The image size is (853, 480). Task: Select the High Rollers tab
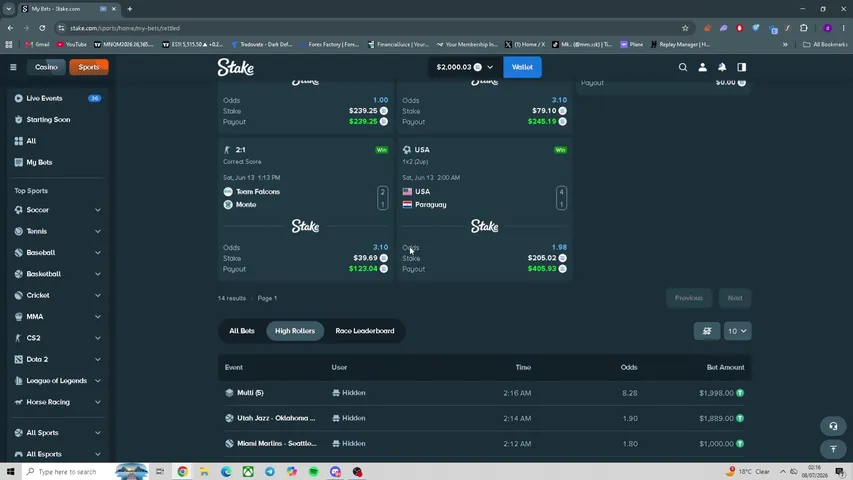pos(295,331)
